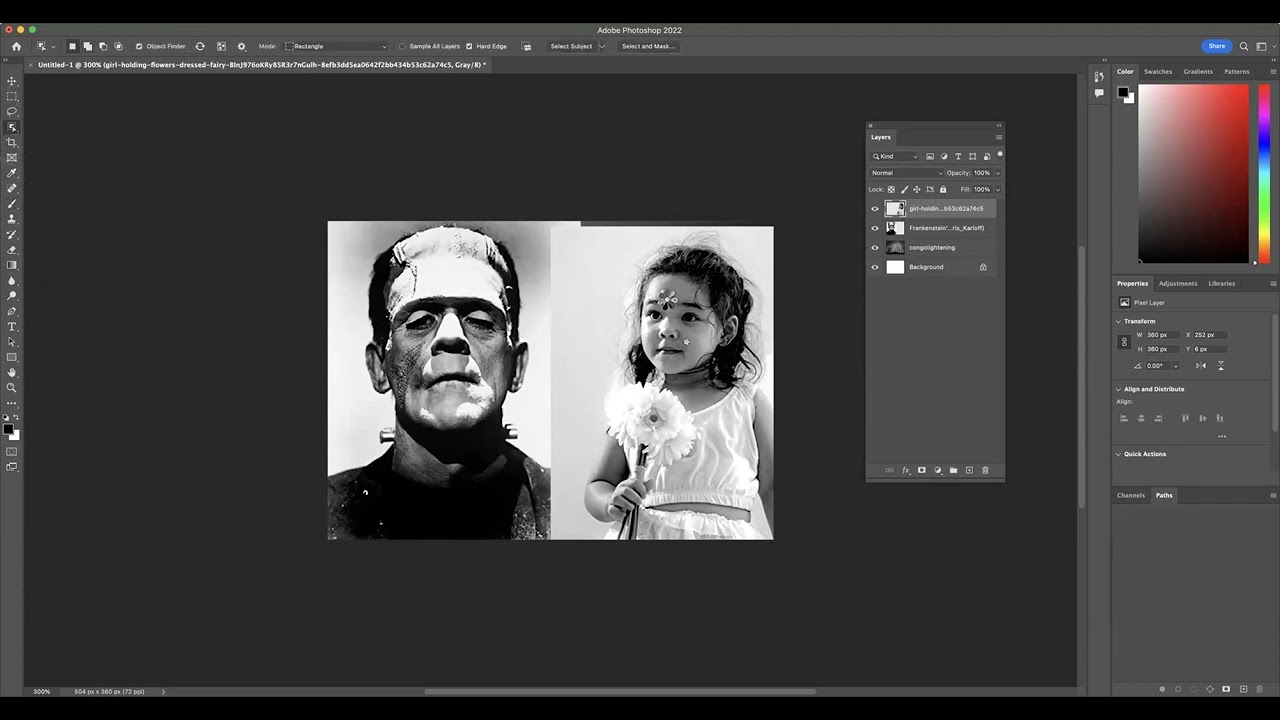
Task: Switch to the Adjustments tab
Action: [x=1178, y=283]
